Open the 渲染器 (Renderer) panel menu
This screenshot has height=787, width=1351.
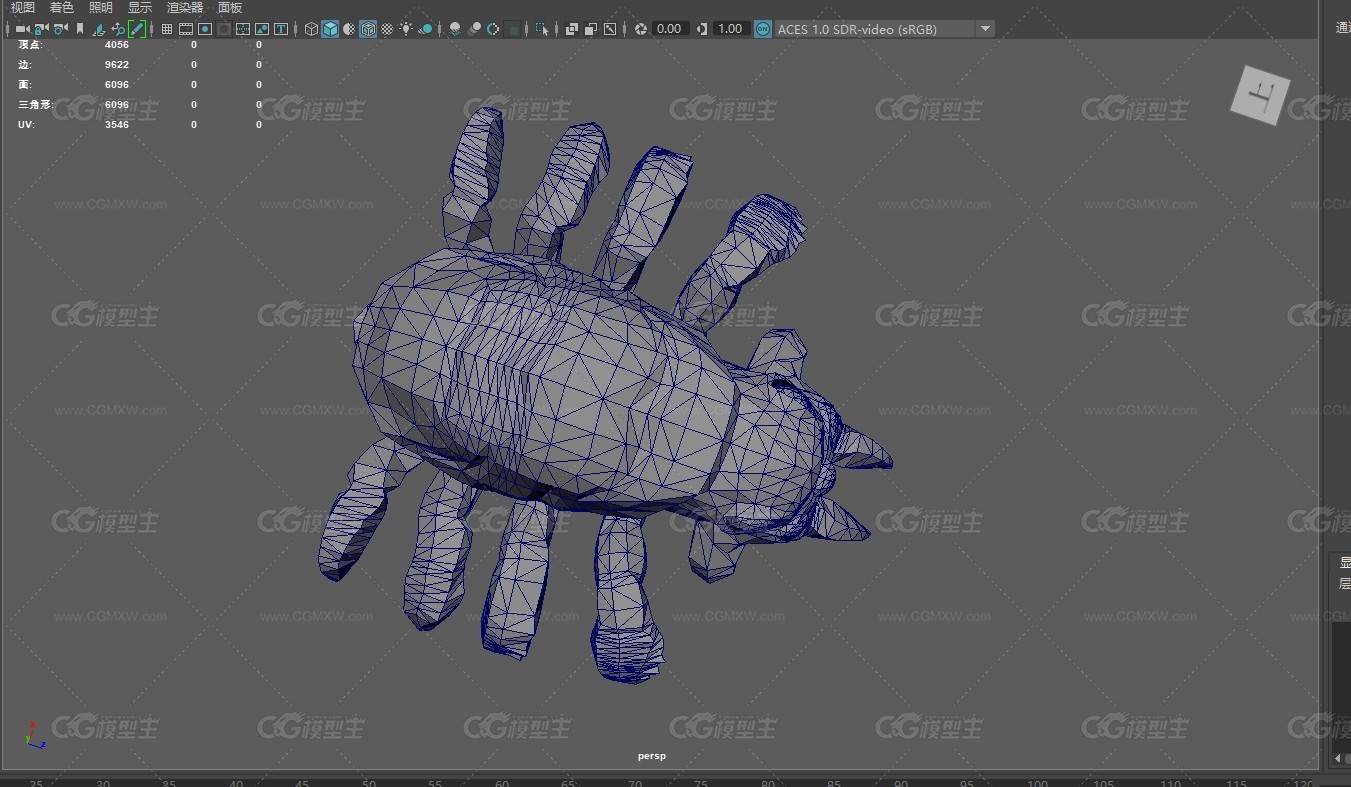(184, 8)
